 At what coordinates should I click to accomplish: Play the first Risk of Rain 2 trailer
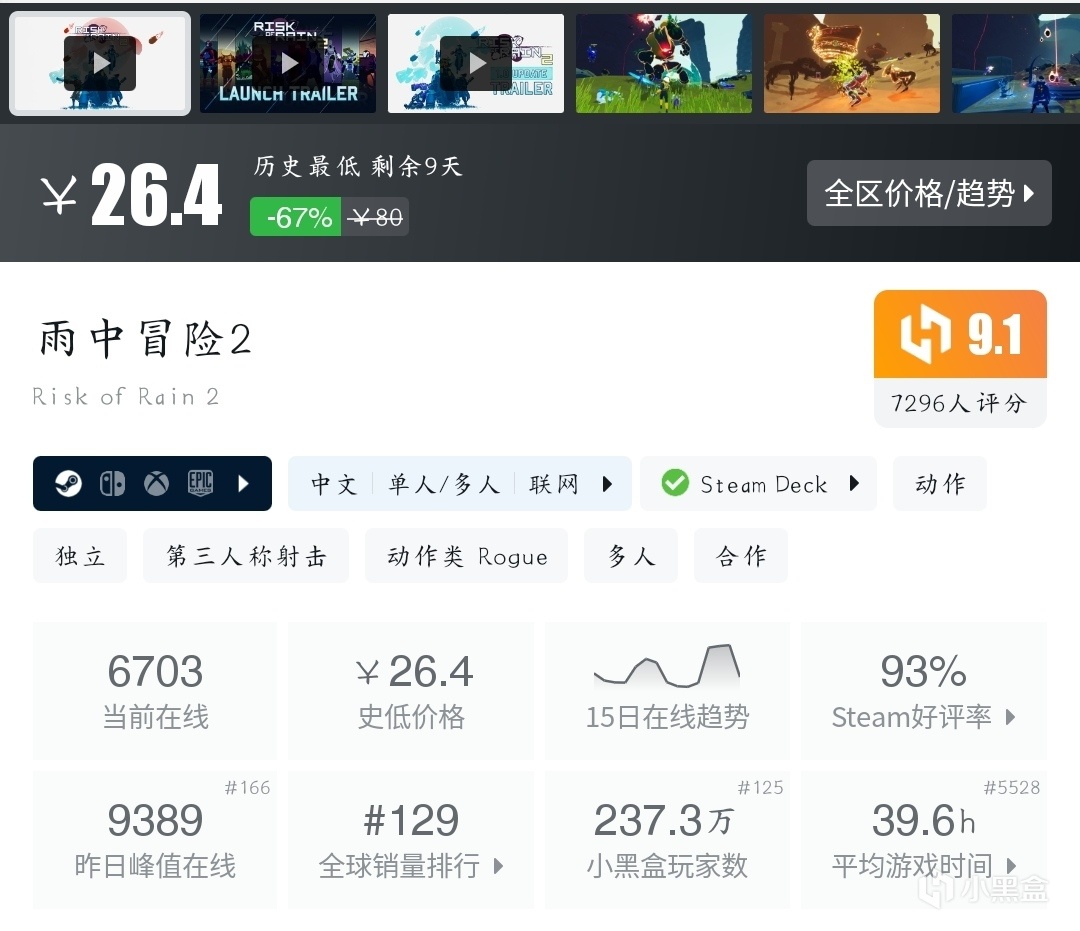click(x=100, y=63)
